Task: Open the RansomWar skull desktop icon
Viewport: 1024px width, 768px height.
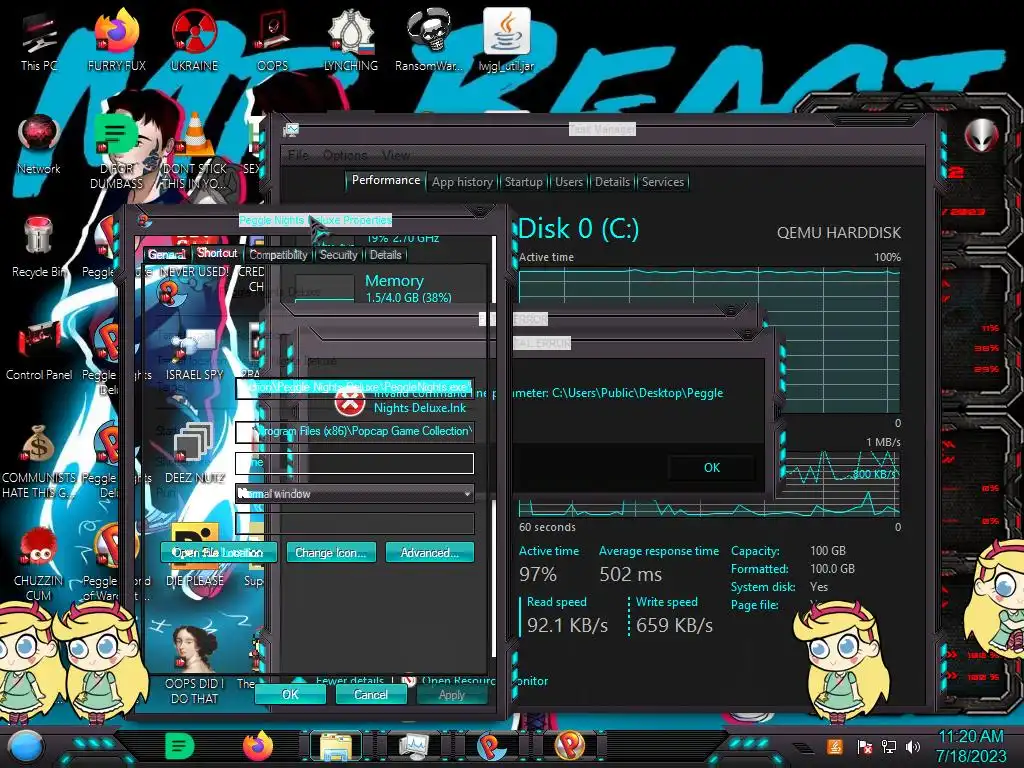Action: (428, 40)
